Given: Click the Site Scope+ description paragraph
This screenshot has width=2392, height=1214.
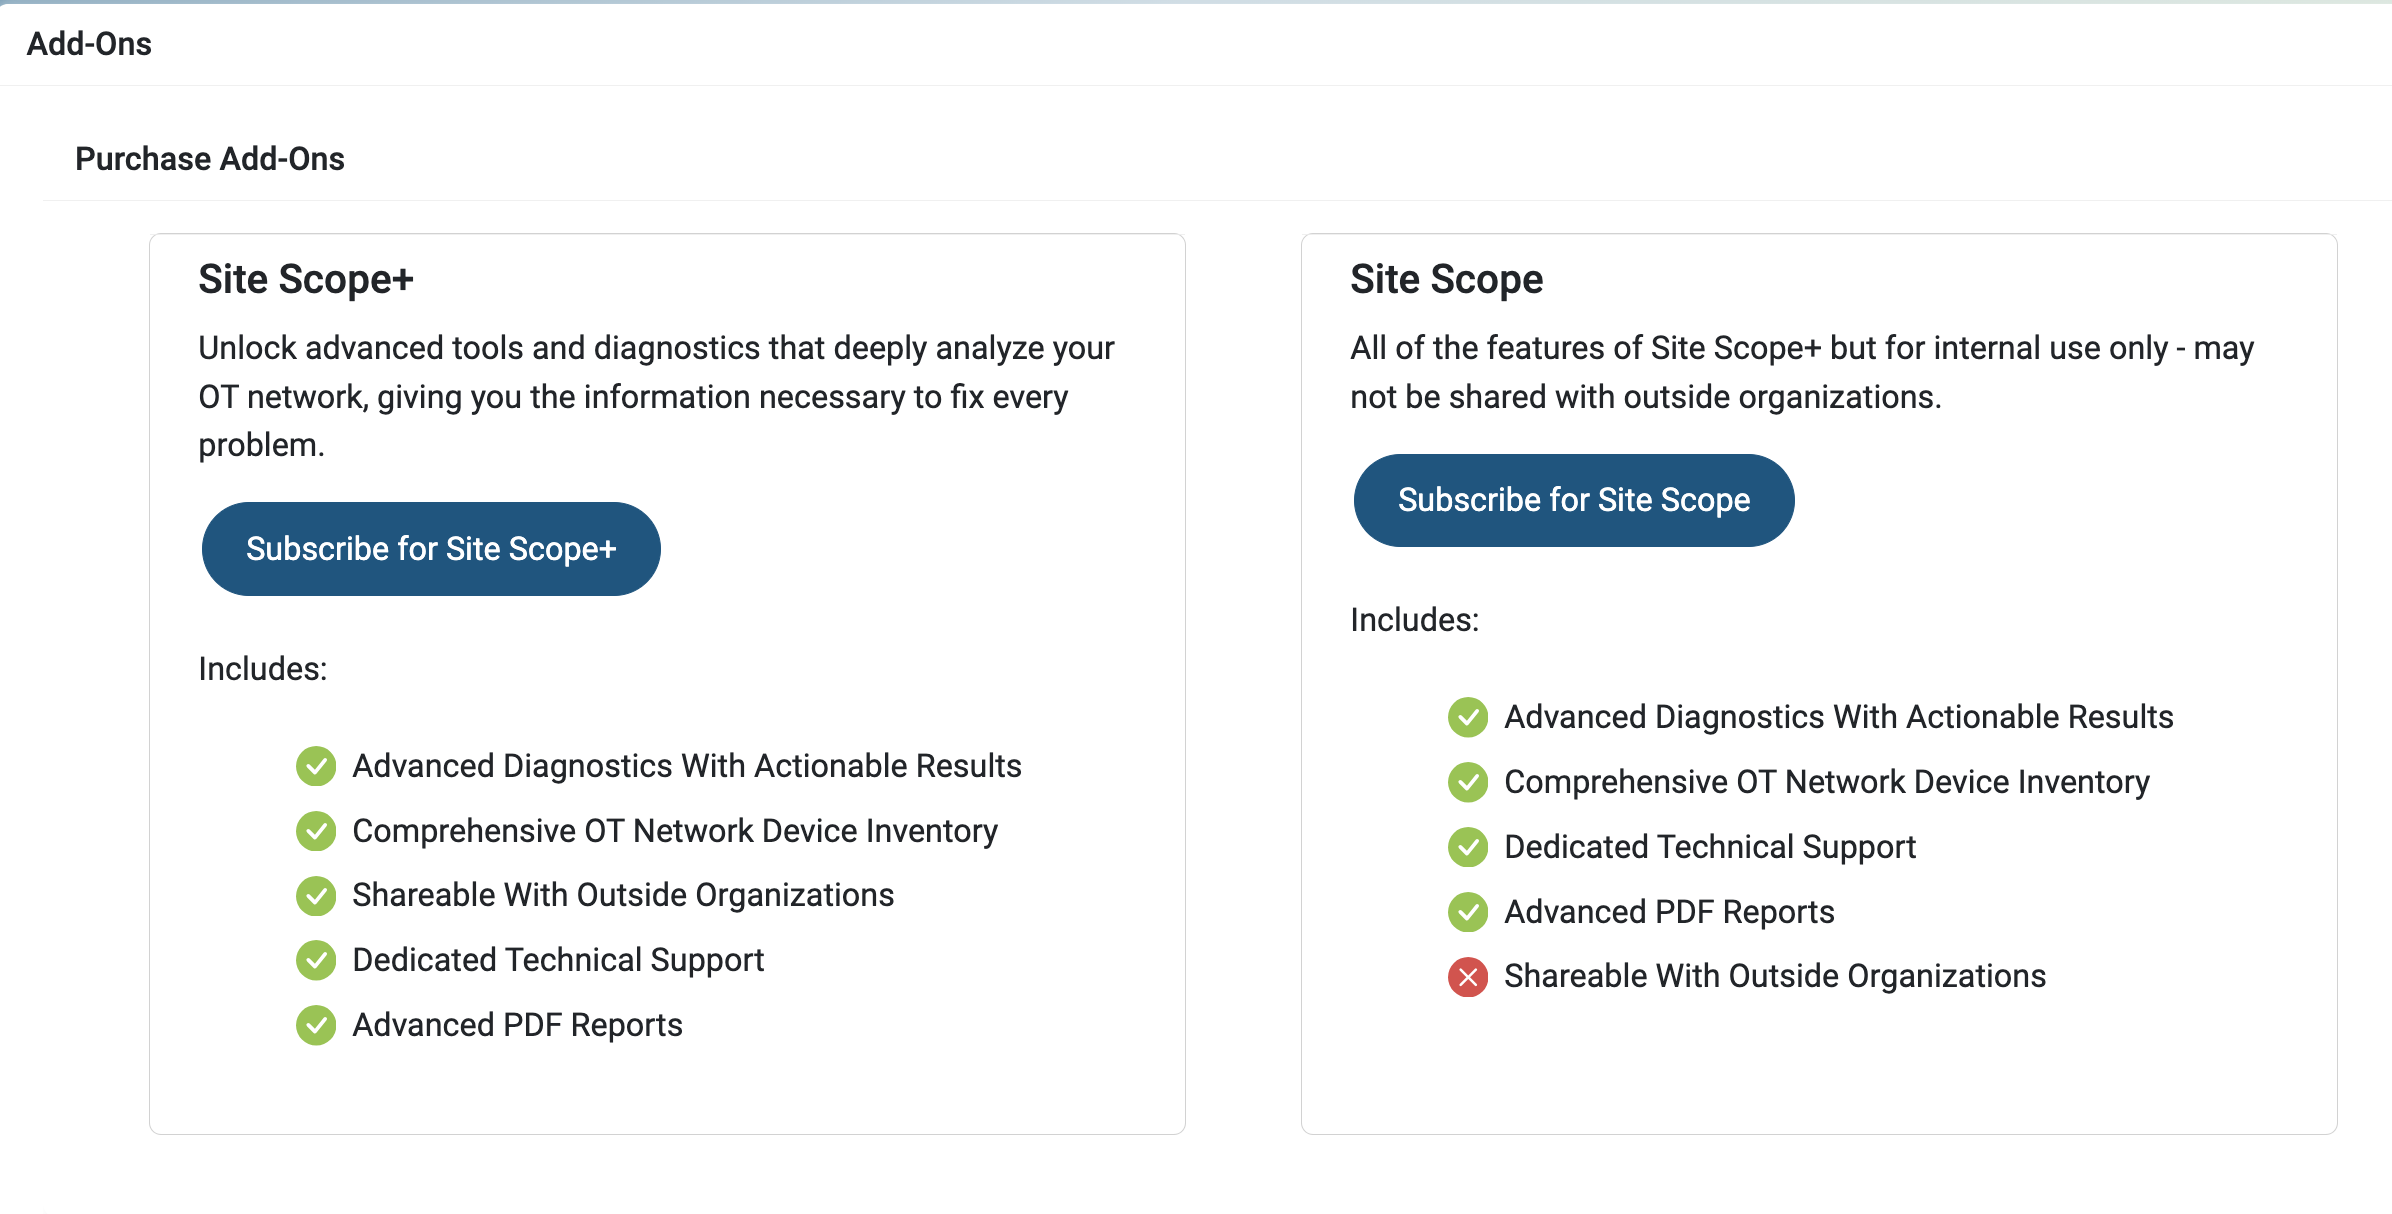Looking at the screenshot, I should [x=656, y=396].
